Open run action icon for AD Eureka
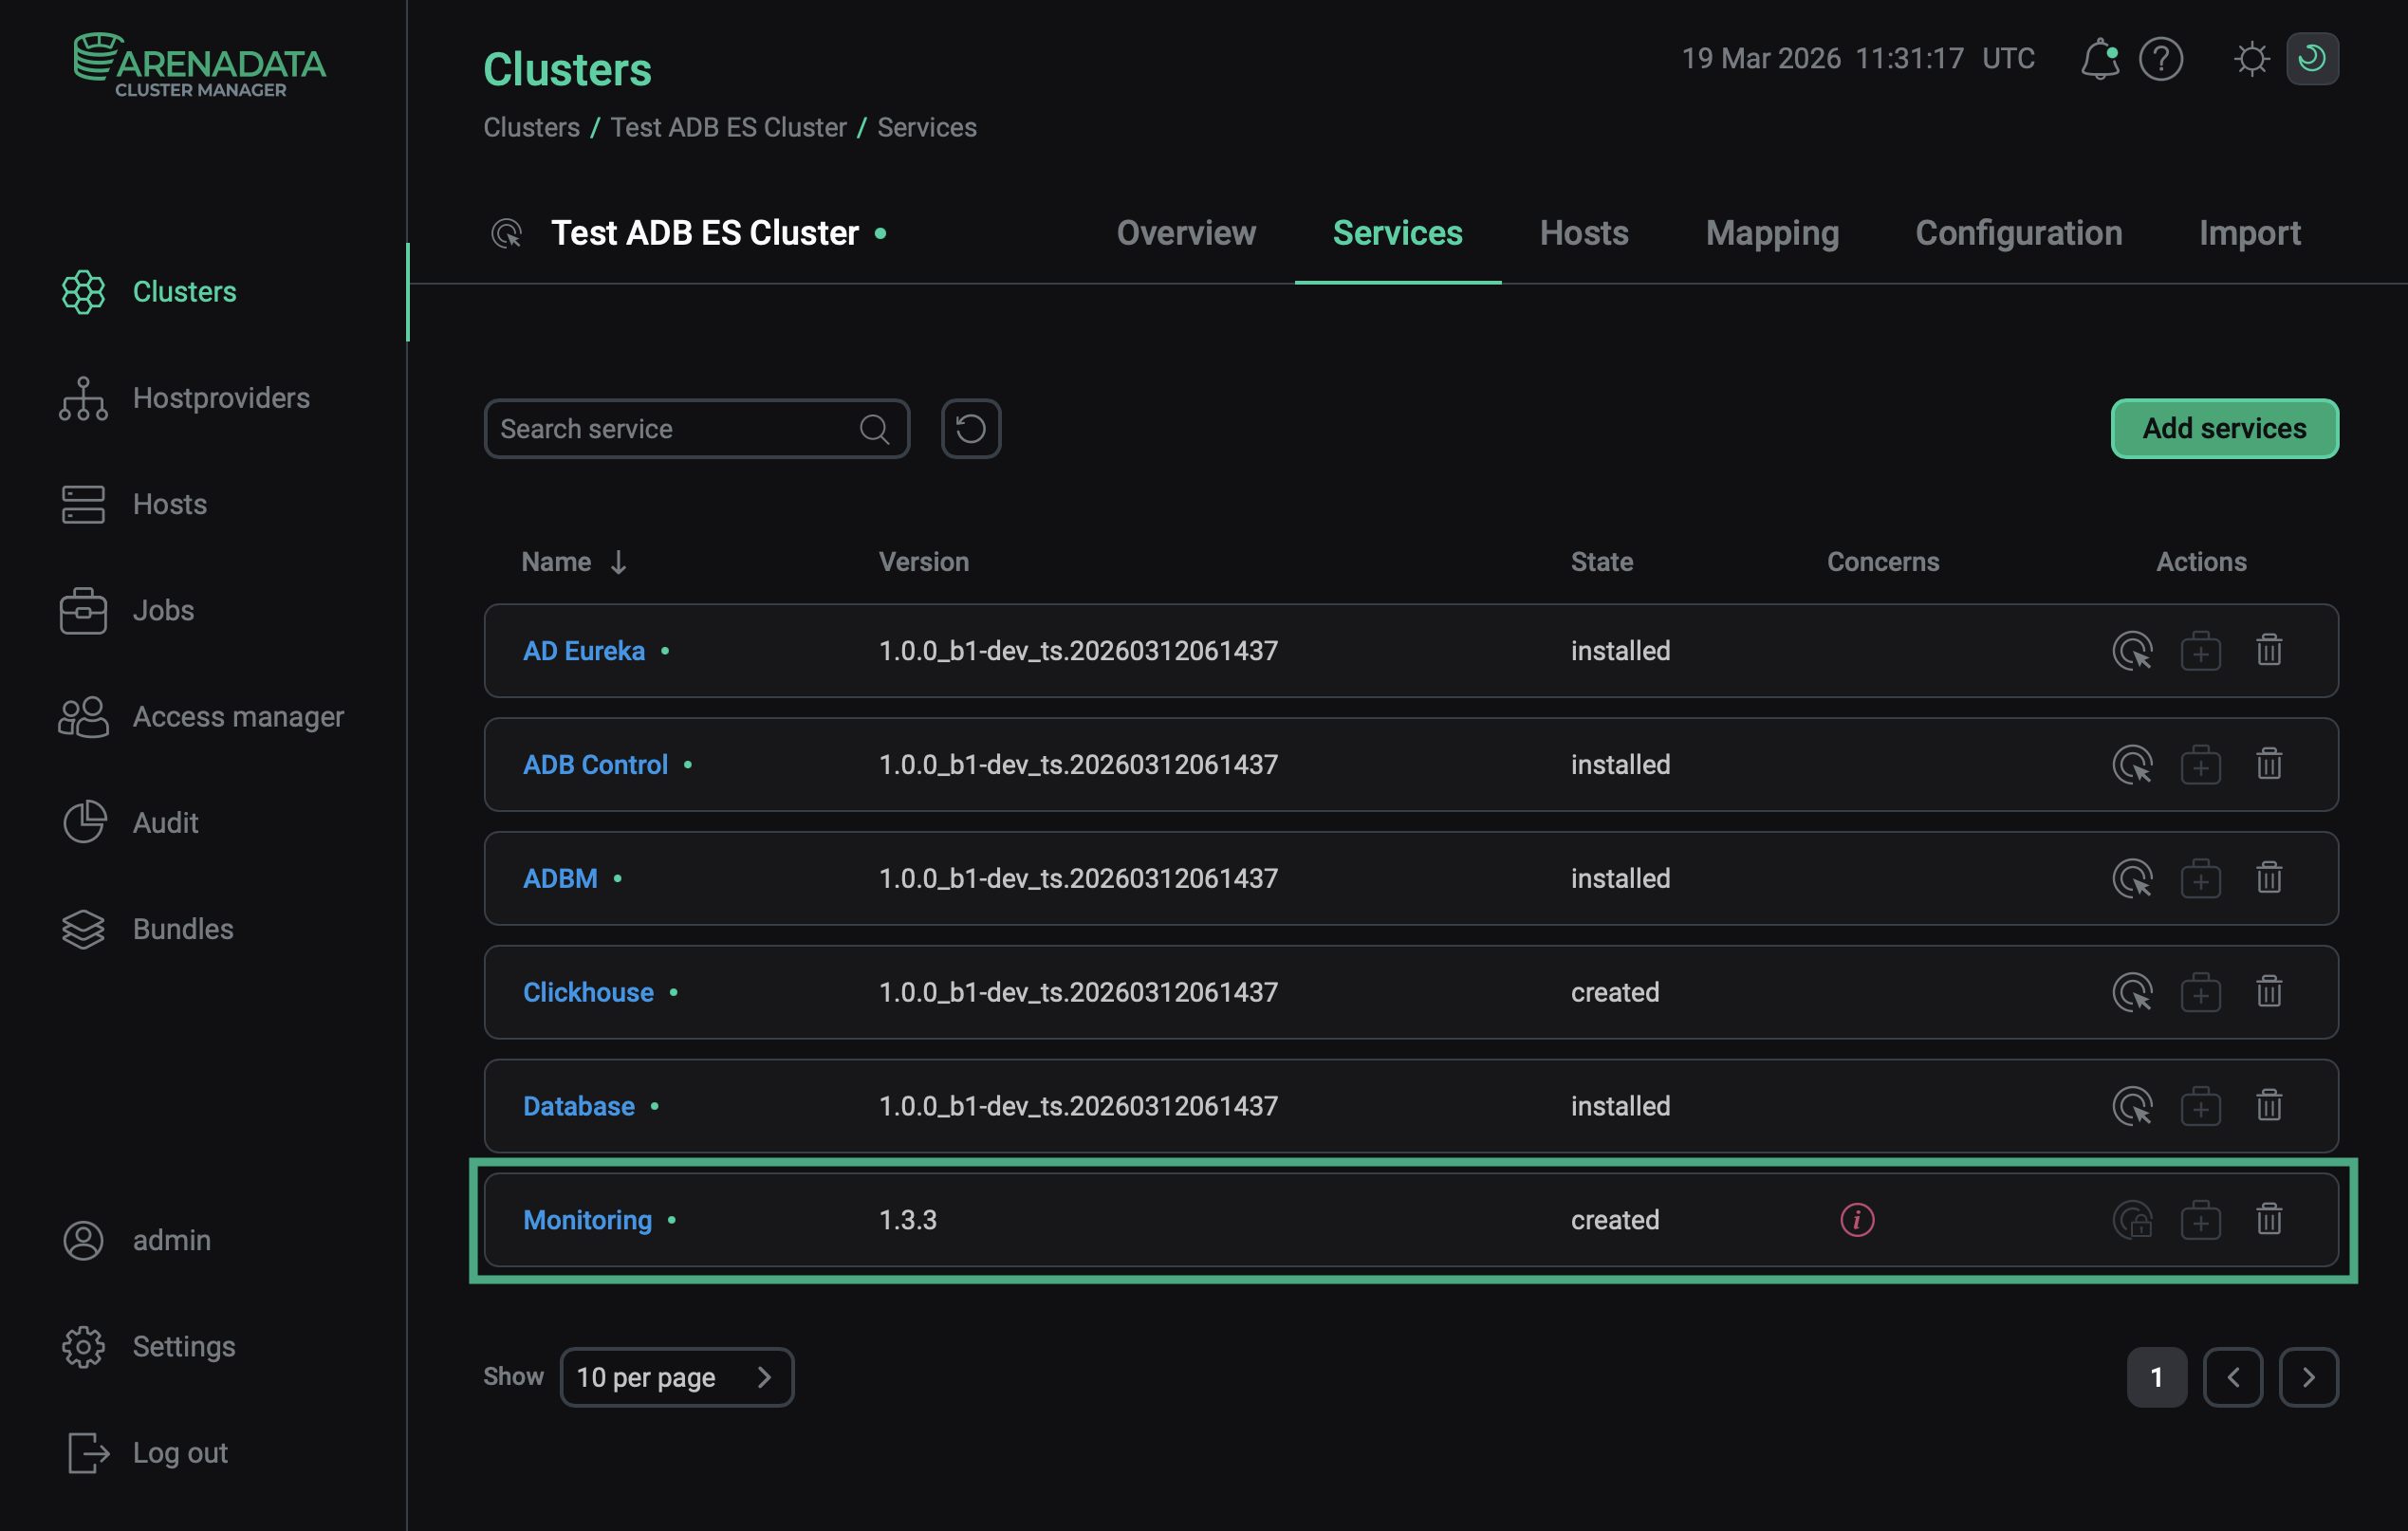The height and width of the screenshot is (1531, 2408). 2133,650
